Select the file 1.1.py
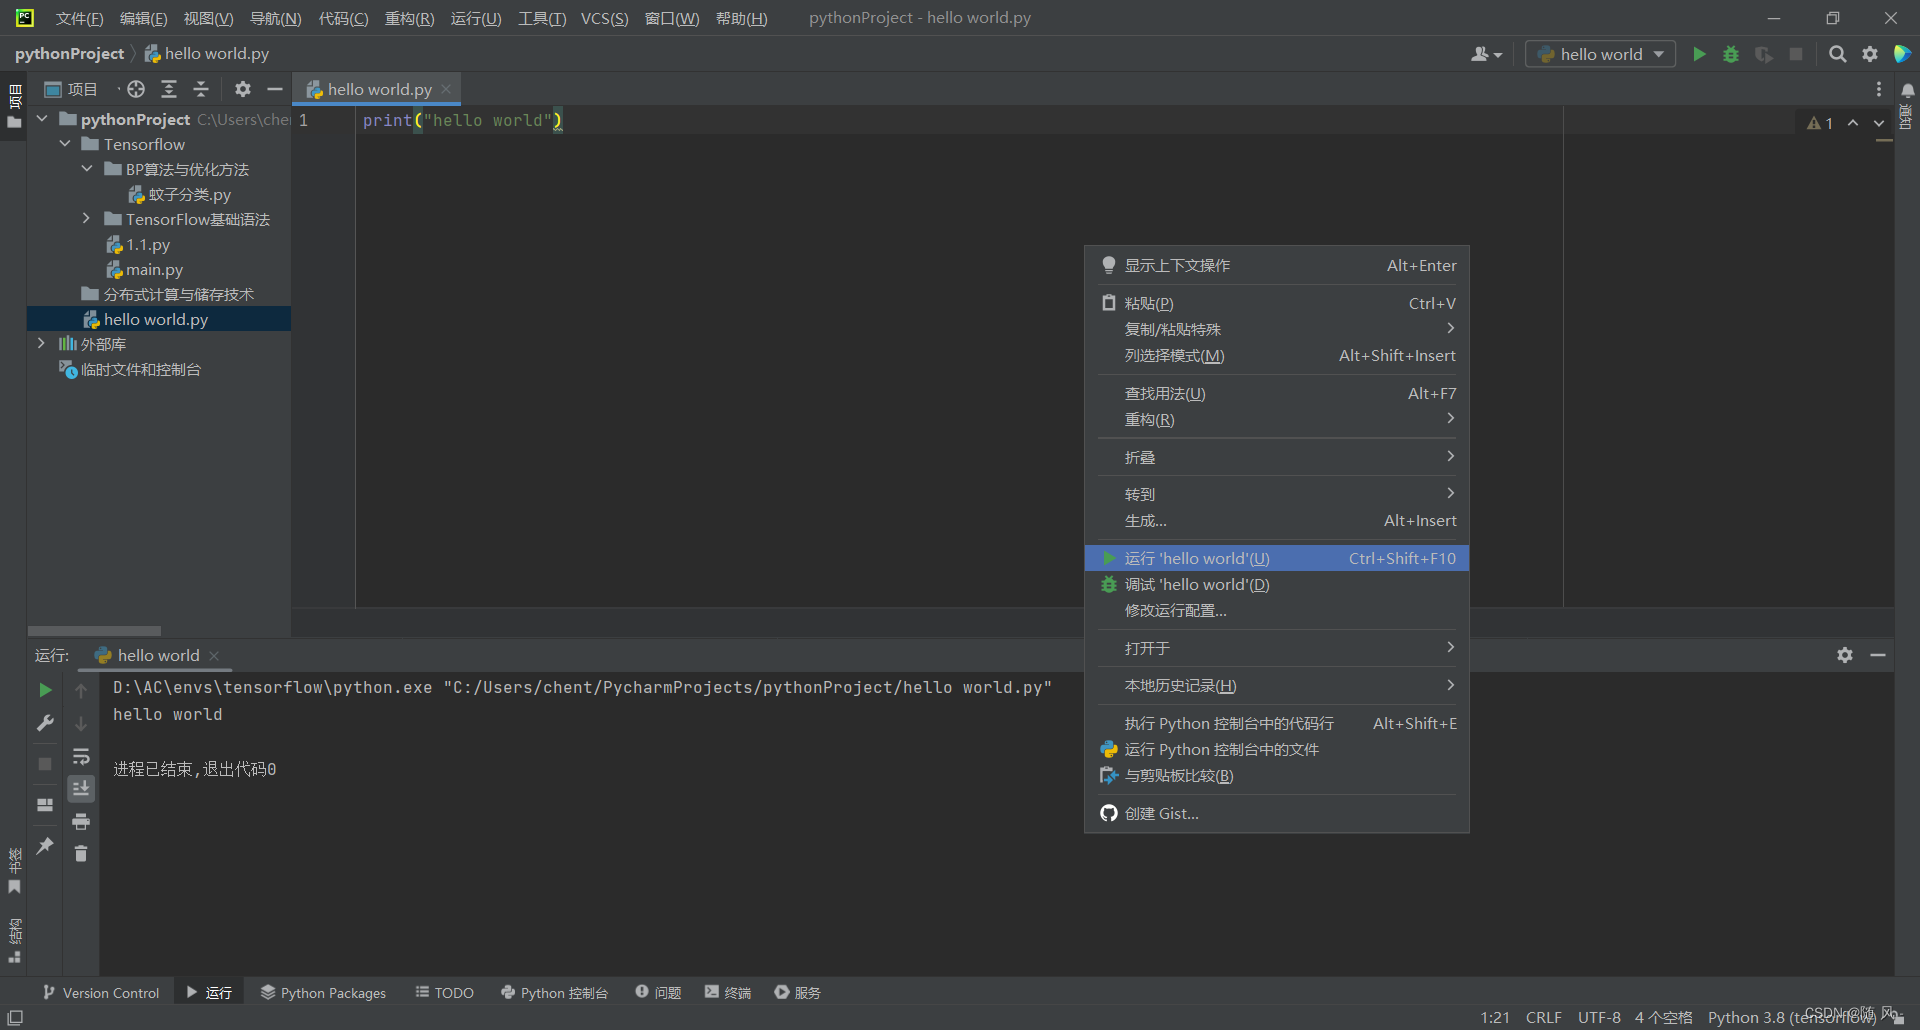 tap(139, 244)
